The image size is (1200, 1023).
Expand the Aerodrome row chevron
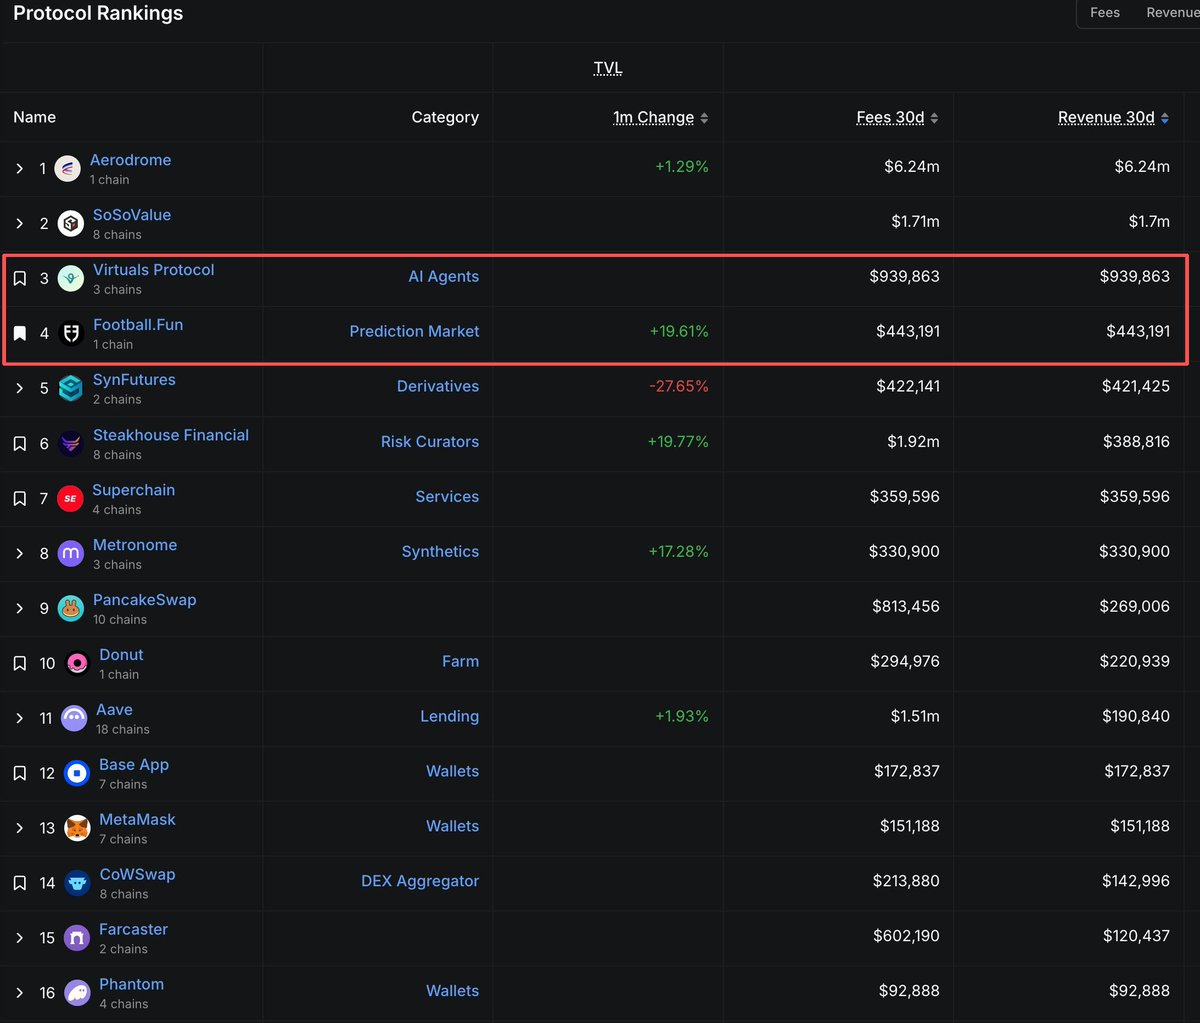click(x=19, y=168)
